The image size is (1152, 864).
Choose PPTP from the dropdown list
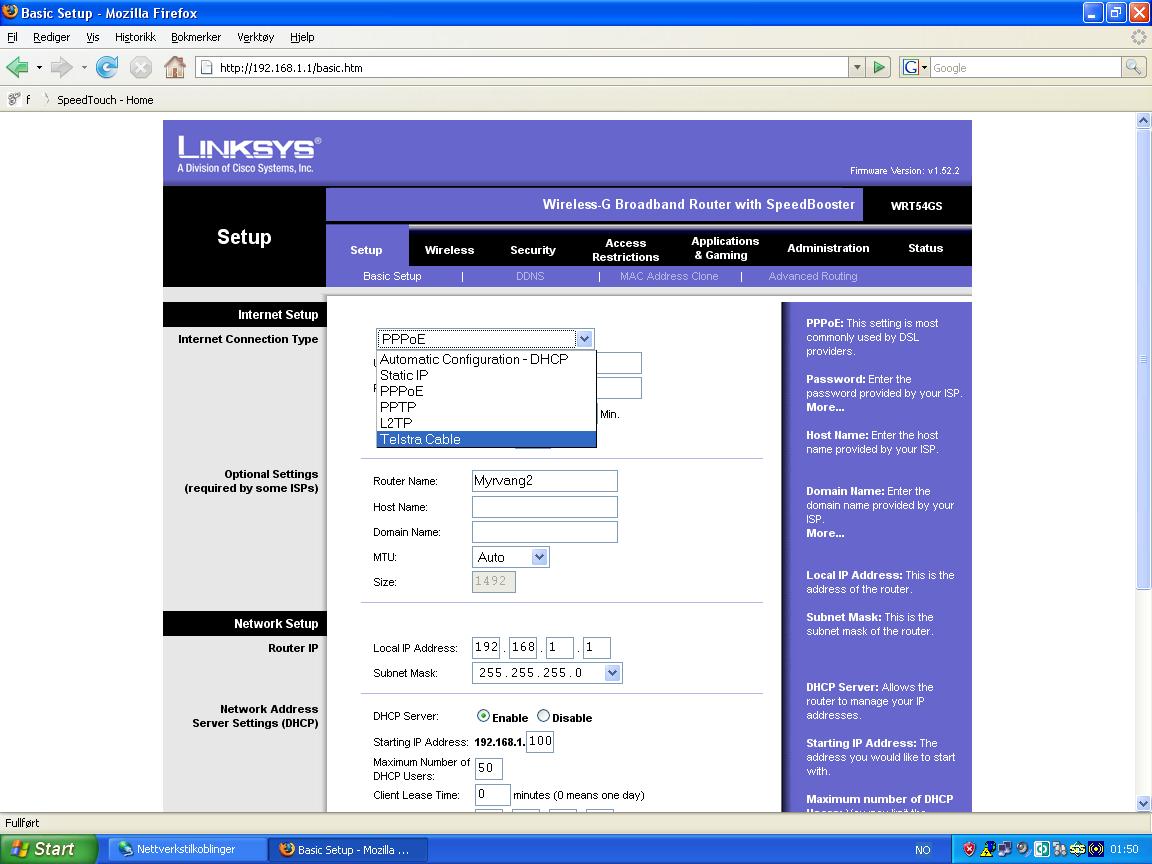(x=486, y=407)
